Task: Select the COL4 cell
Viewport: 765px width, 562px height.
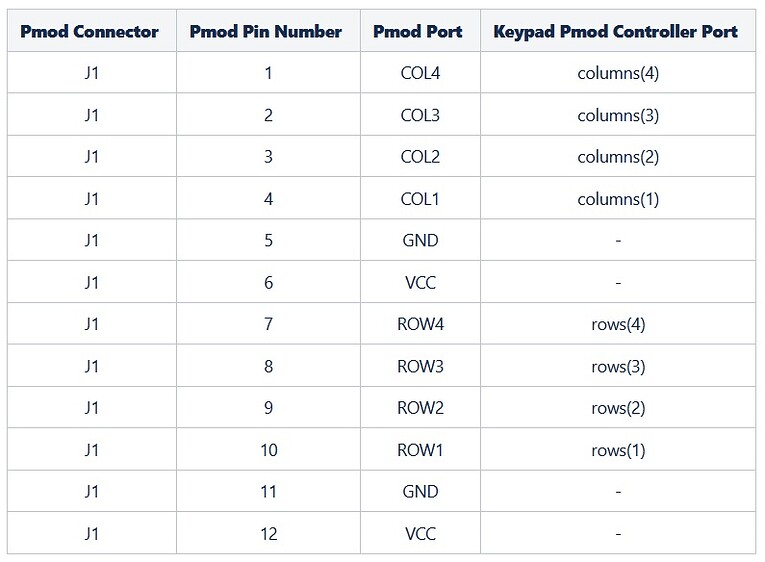Action: click(419, 73)
